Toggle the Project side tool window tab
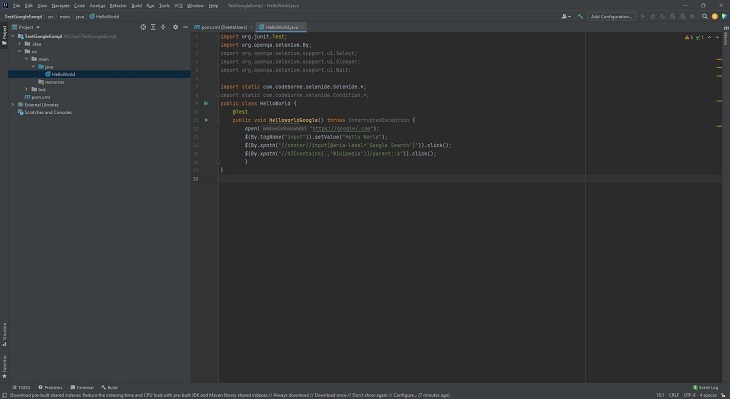The image size is (730, 399). [x=4, y=36]
